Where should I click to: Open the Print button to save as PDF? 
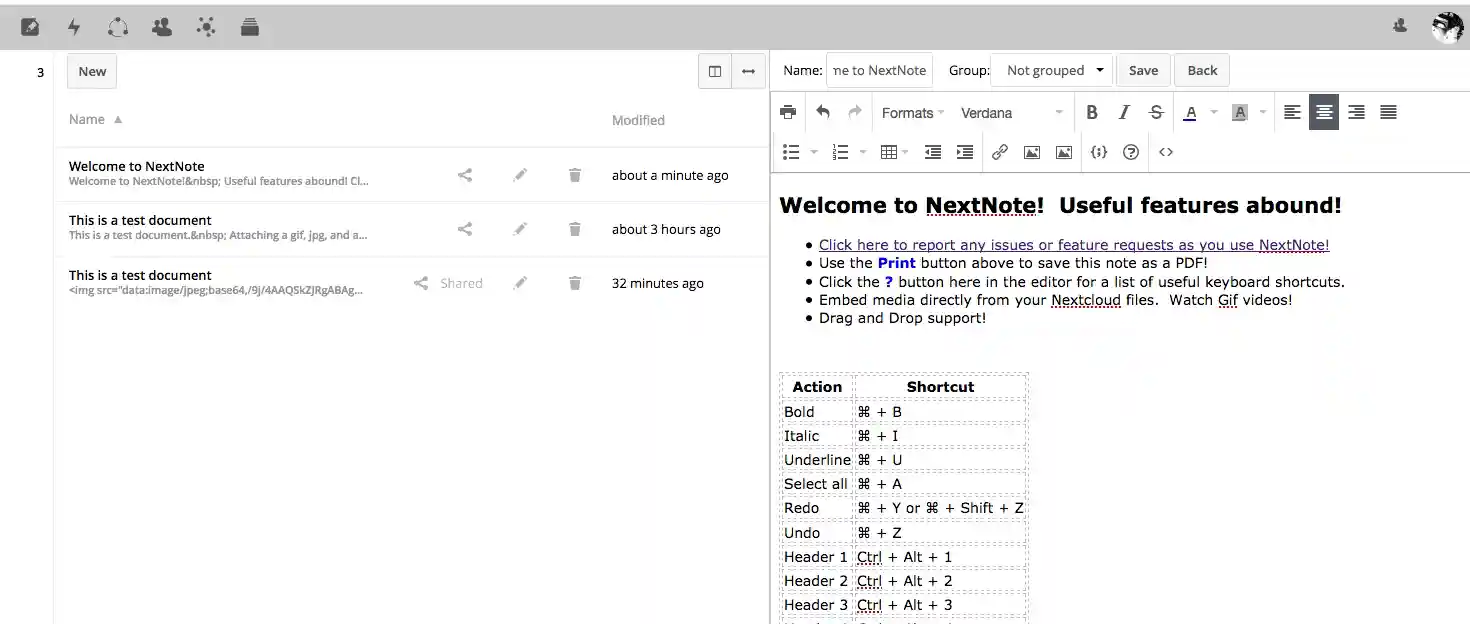(788, 112)
